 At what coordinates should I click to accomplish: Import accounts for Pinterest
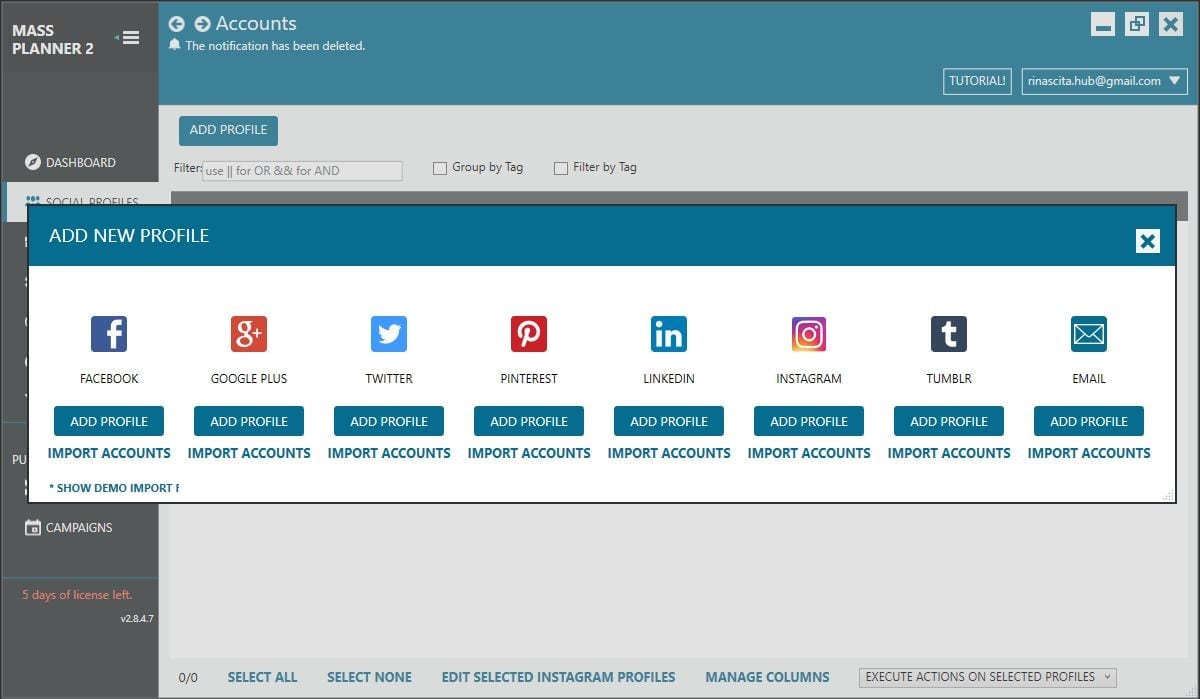click(529, 453)
